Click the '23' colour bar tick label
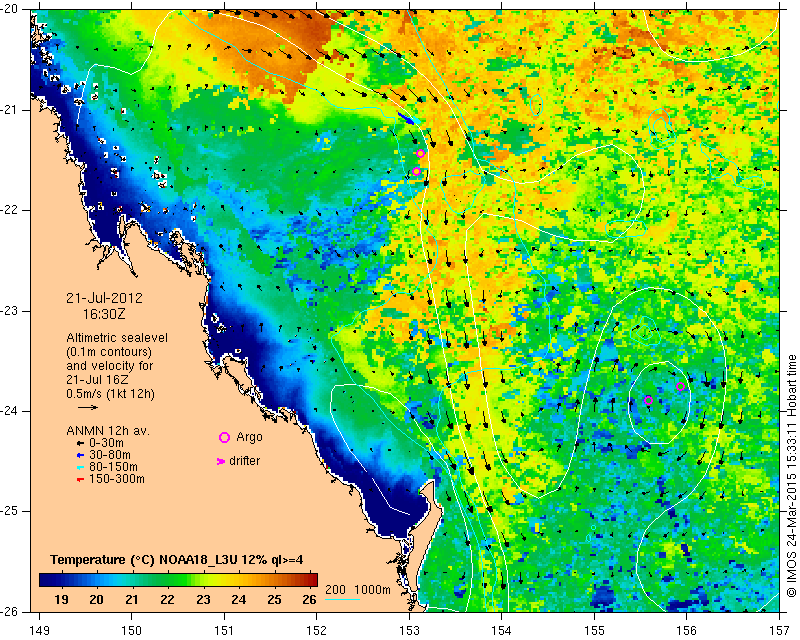Viewport: 800px width, 640px height. coord(203,600)
